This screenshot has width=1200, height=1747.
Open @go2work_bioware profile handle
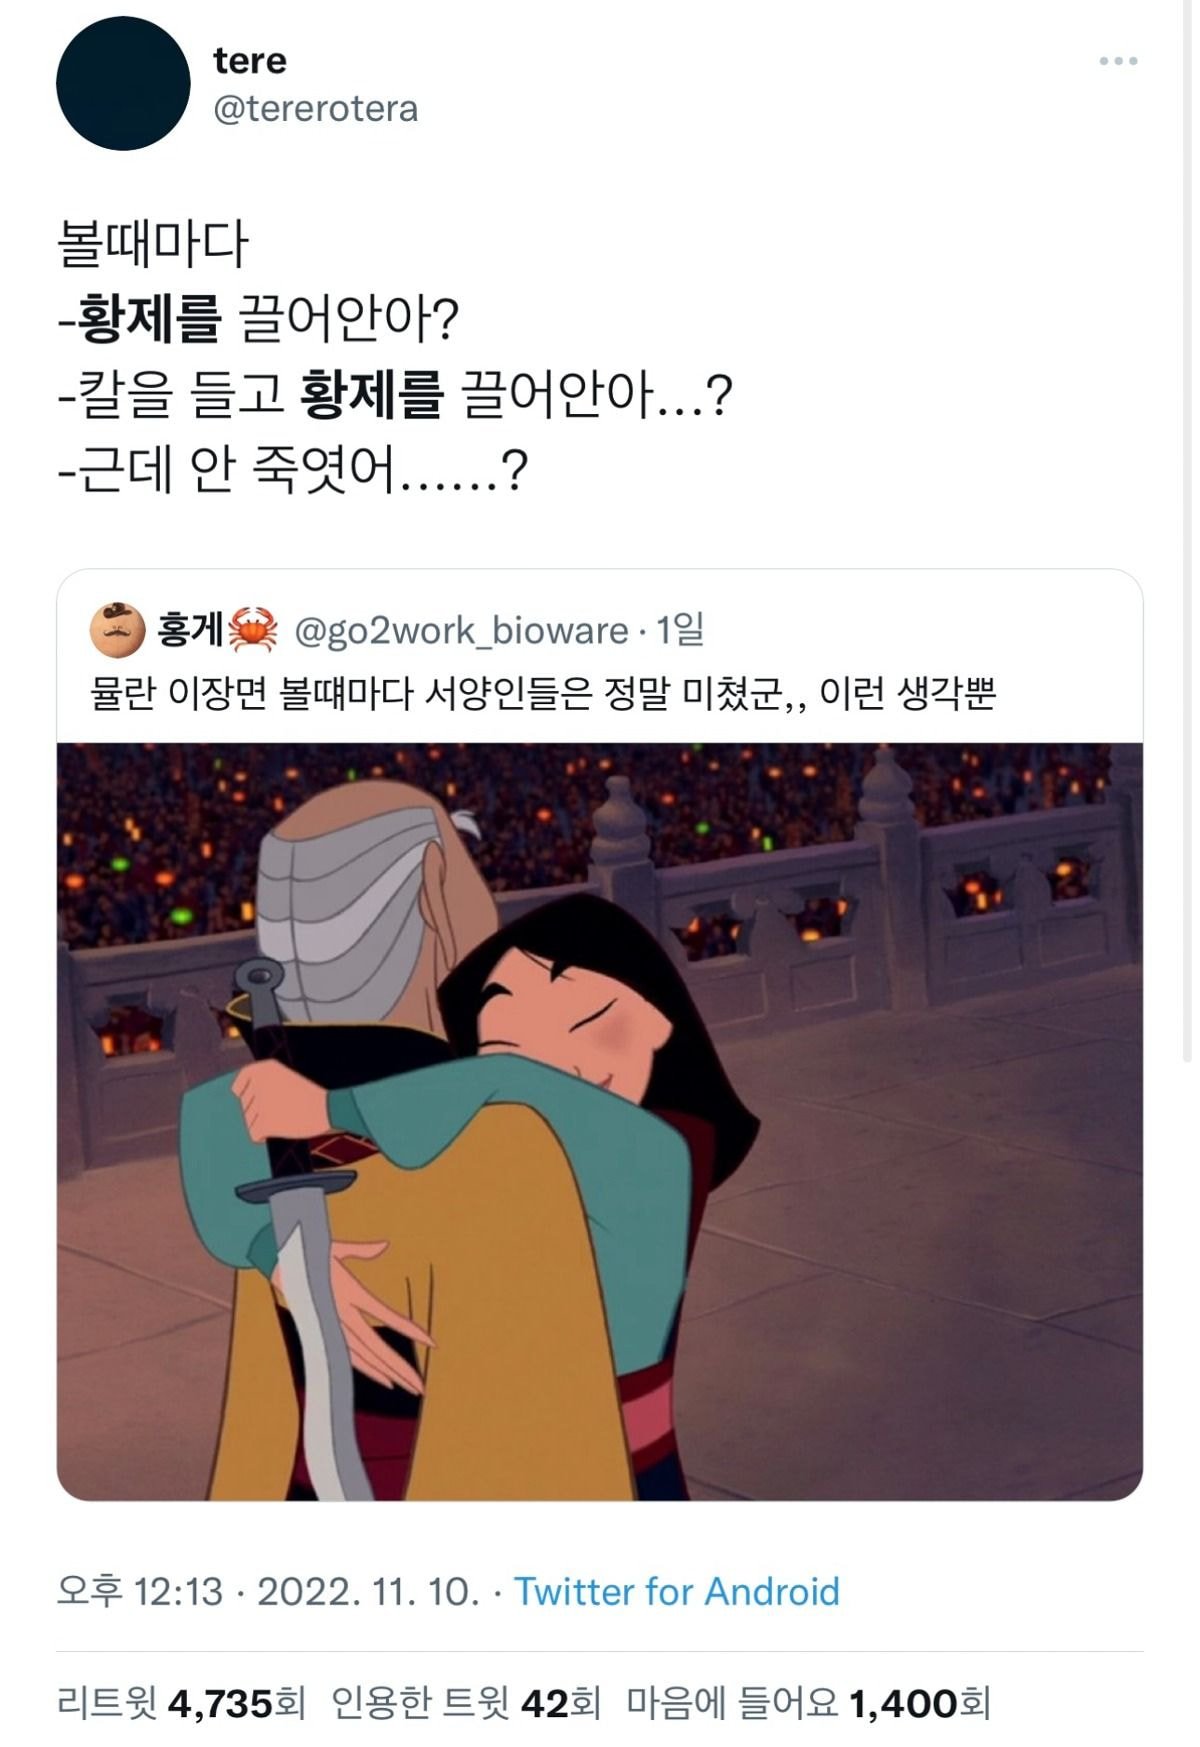(x=461, y=631)
